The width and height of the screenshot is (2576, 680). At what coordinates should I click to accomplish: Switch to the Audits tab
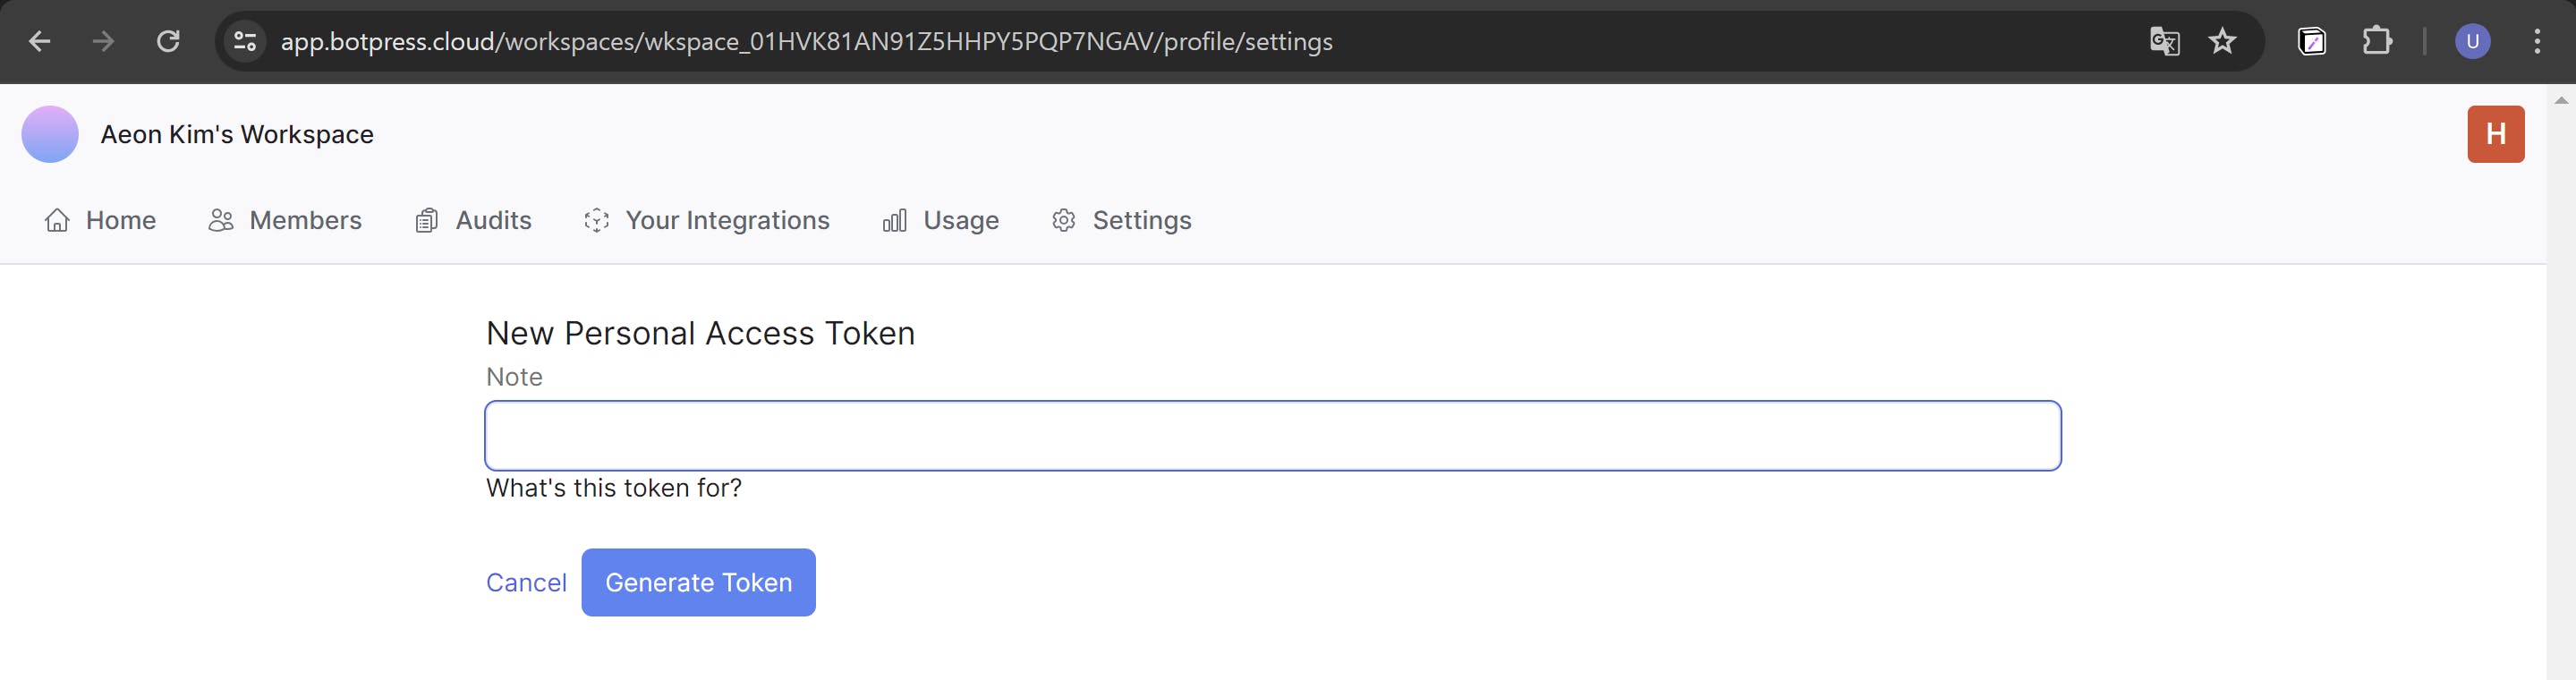474,220
